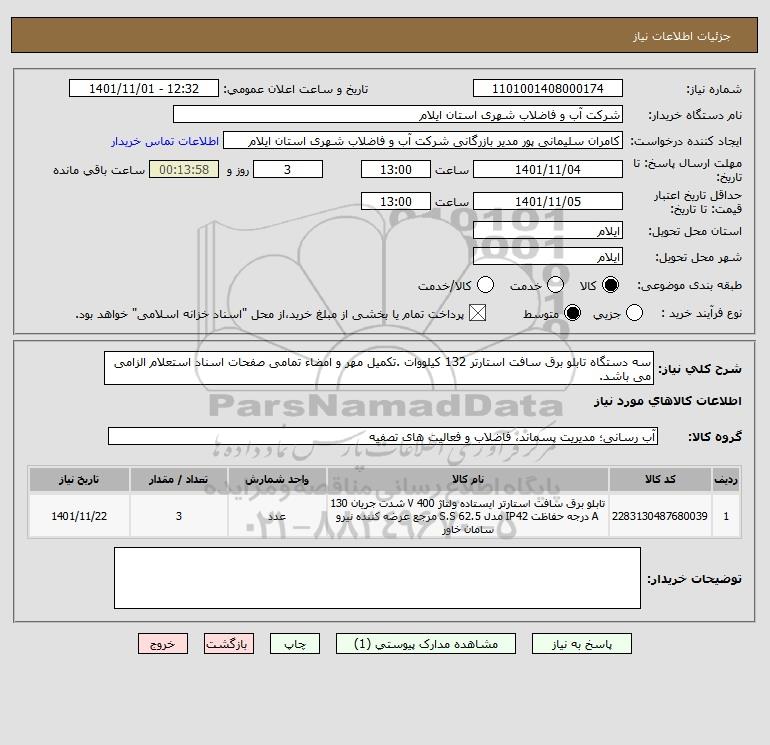The width and height of the screenshot is (770, 745).
Task: Click the general need description text box
Action: (379, 368)
